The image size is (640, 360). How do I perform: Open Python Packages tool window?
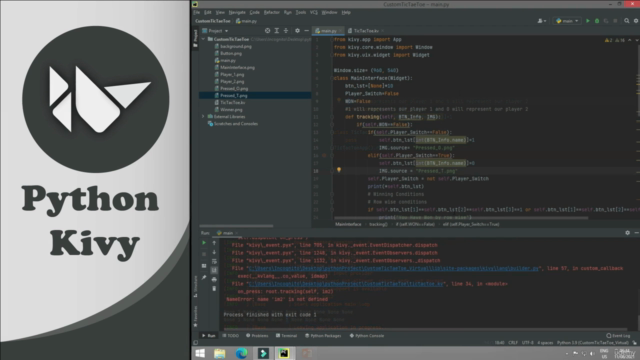pos(323,336)
